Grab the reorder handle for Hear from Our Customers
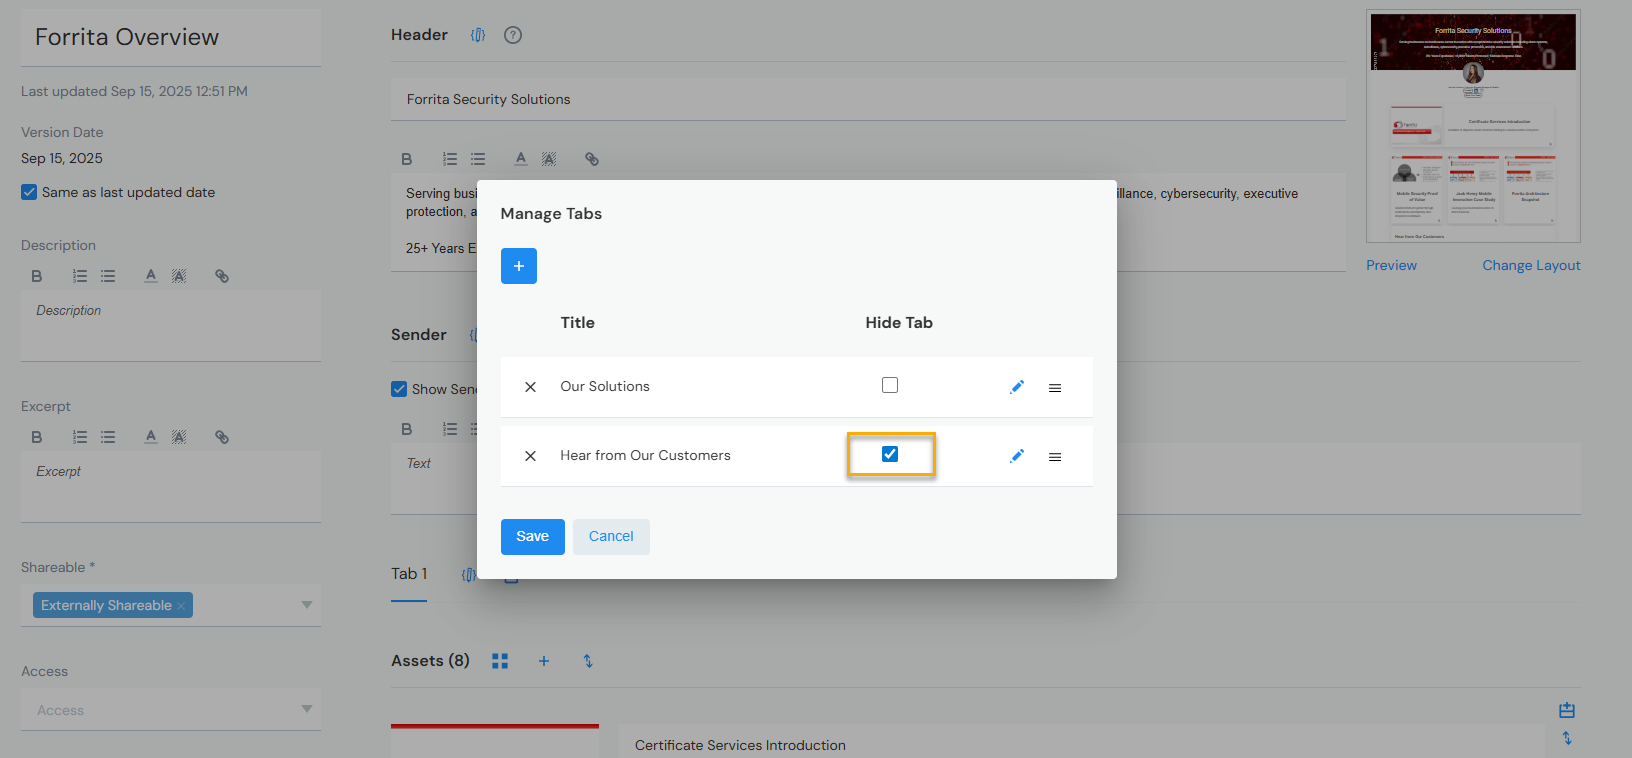The height and width of the screenshot is (758, 1632). coord(1055,457)
